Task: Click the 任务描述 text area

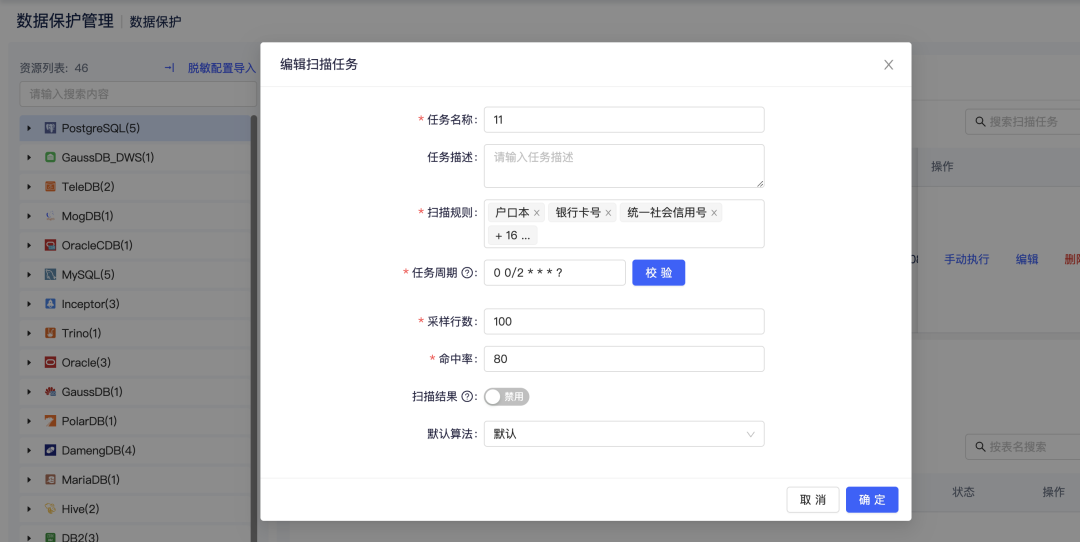Action: (x=624, y=166)
